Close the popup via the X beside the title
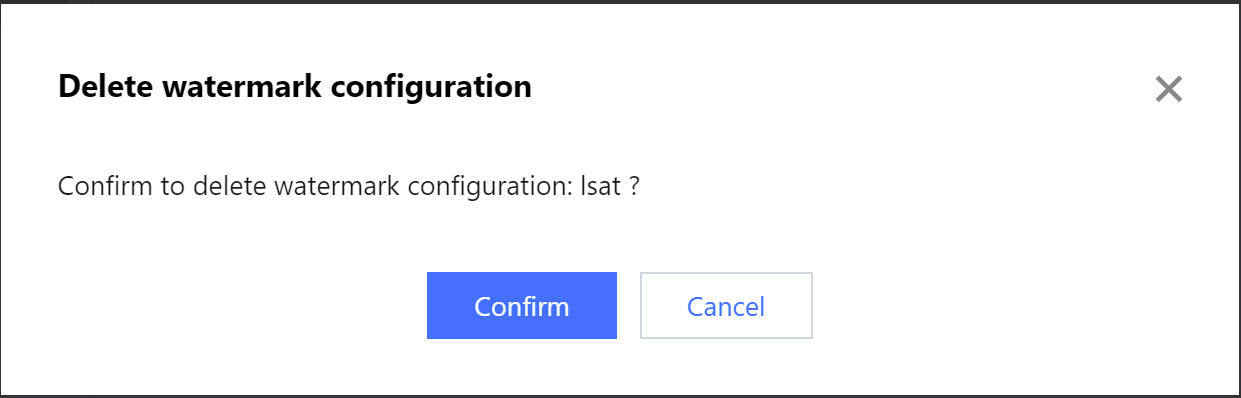 pyautogui.click(x=1168, y=89)
